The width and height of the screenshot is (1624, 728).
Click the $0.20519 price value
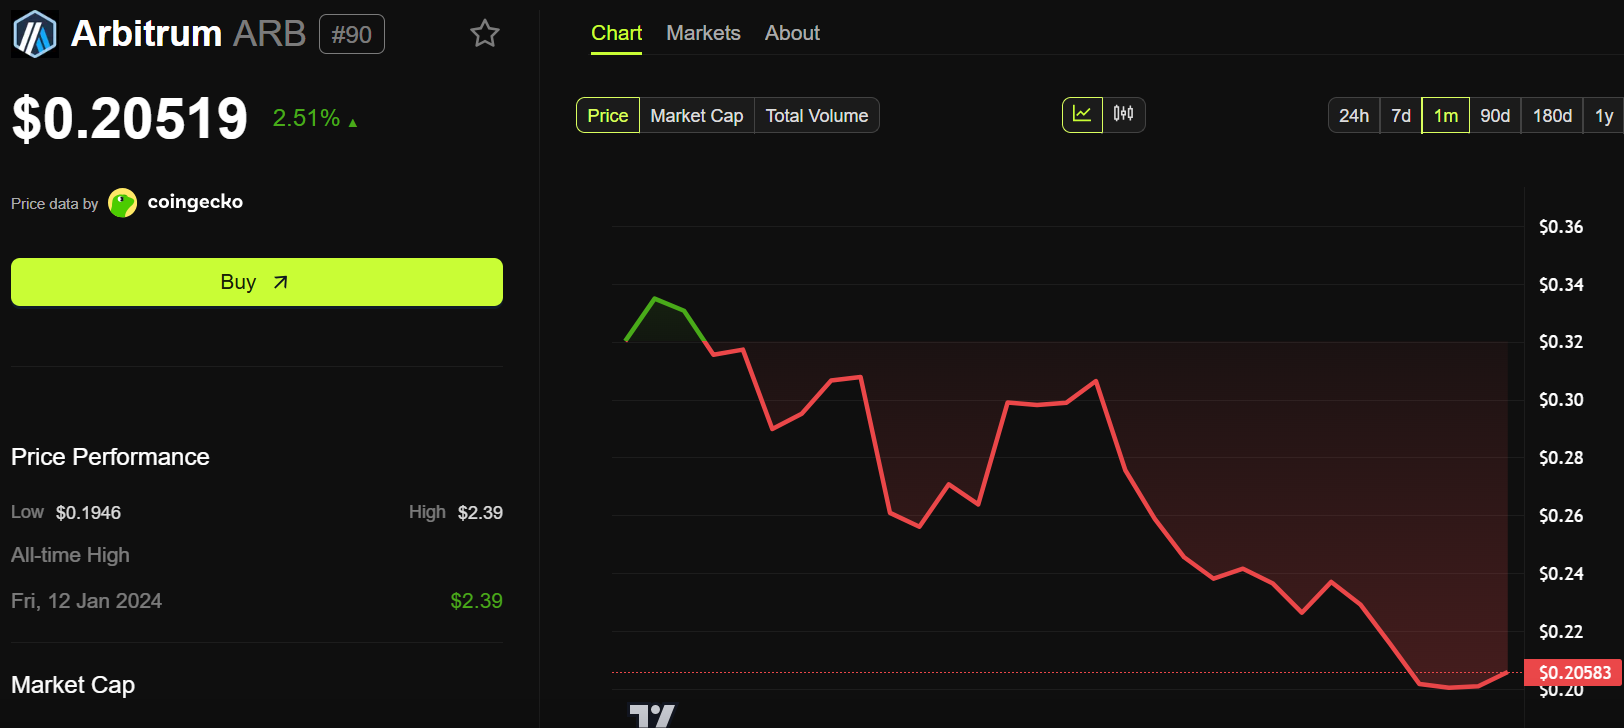point(129,118)
